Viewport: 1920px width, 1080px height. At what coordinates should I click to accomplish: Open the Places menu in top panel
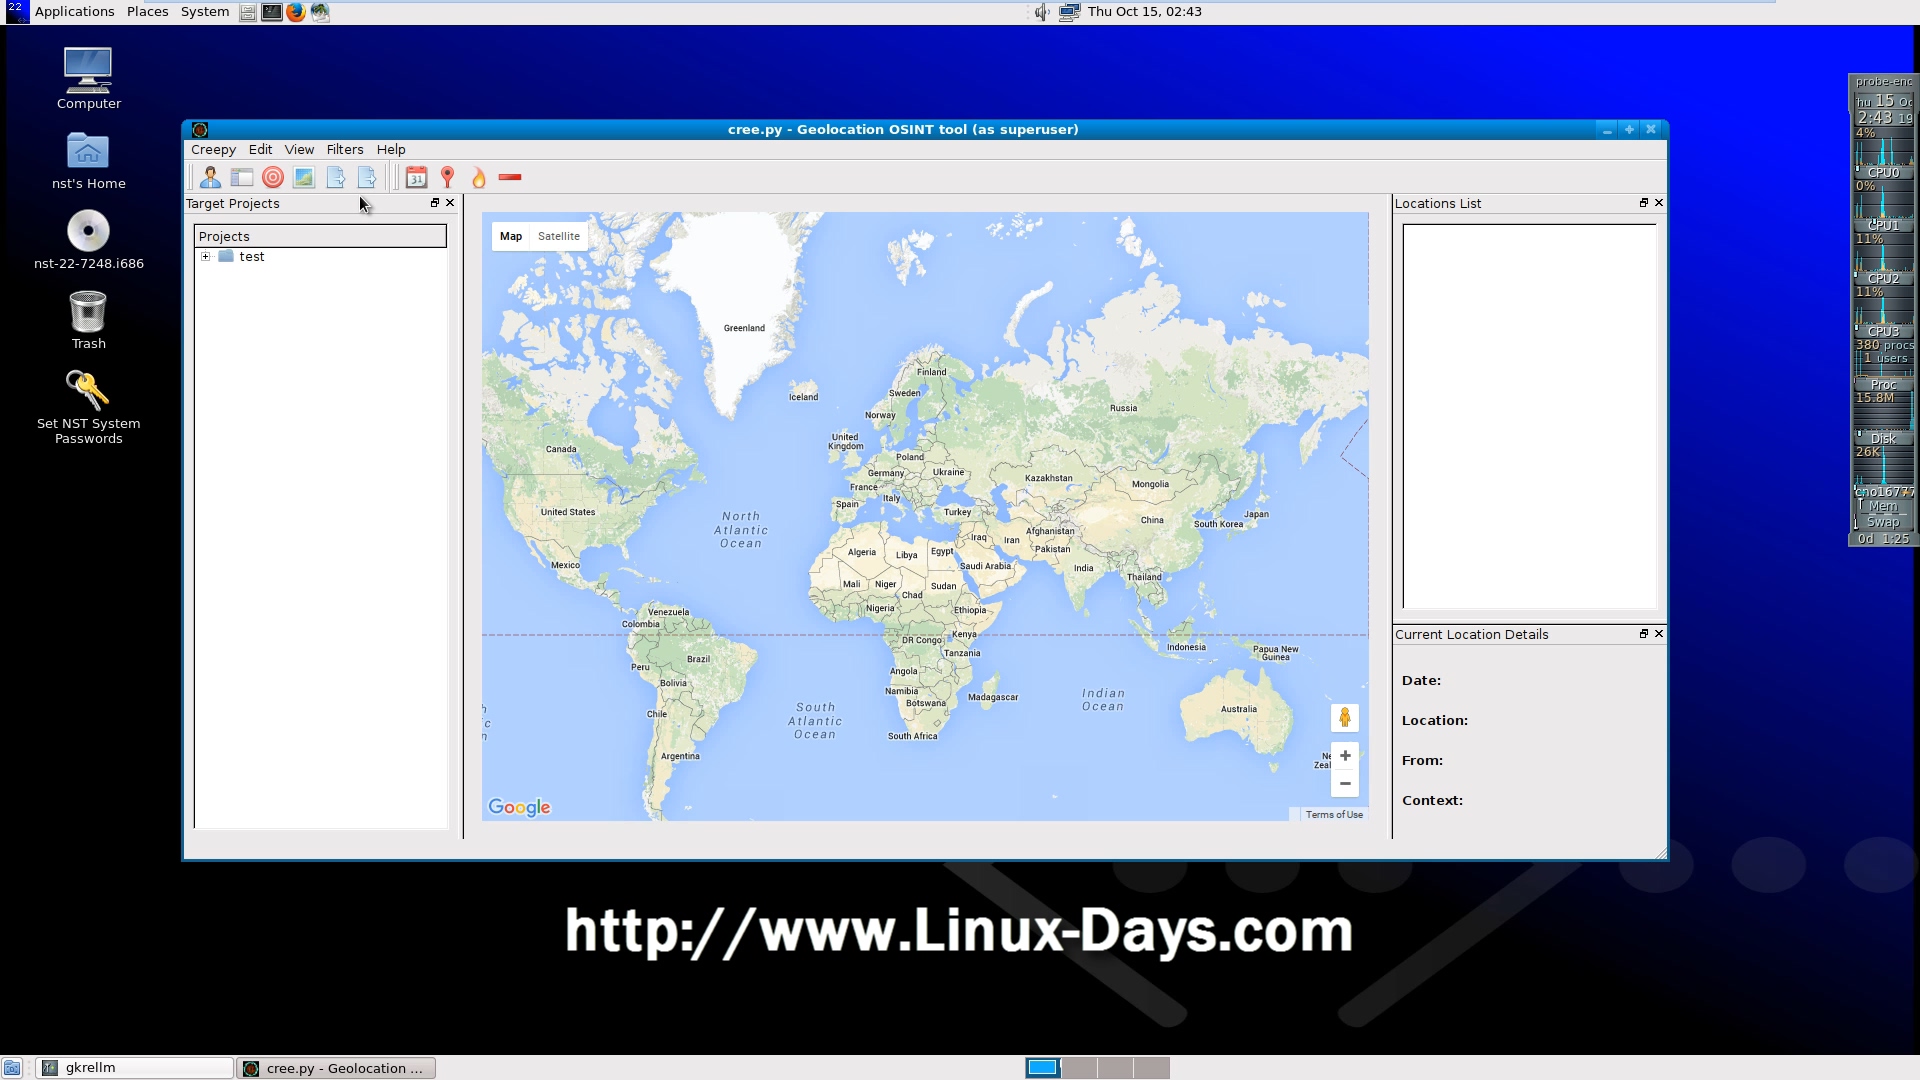click(x=147, y=11)
